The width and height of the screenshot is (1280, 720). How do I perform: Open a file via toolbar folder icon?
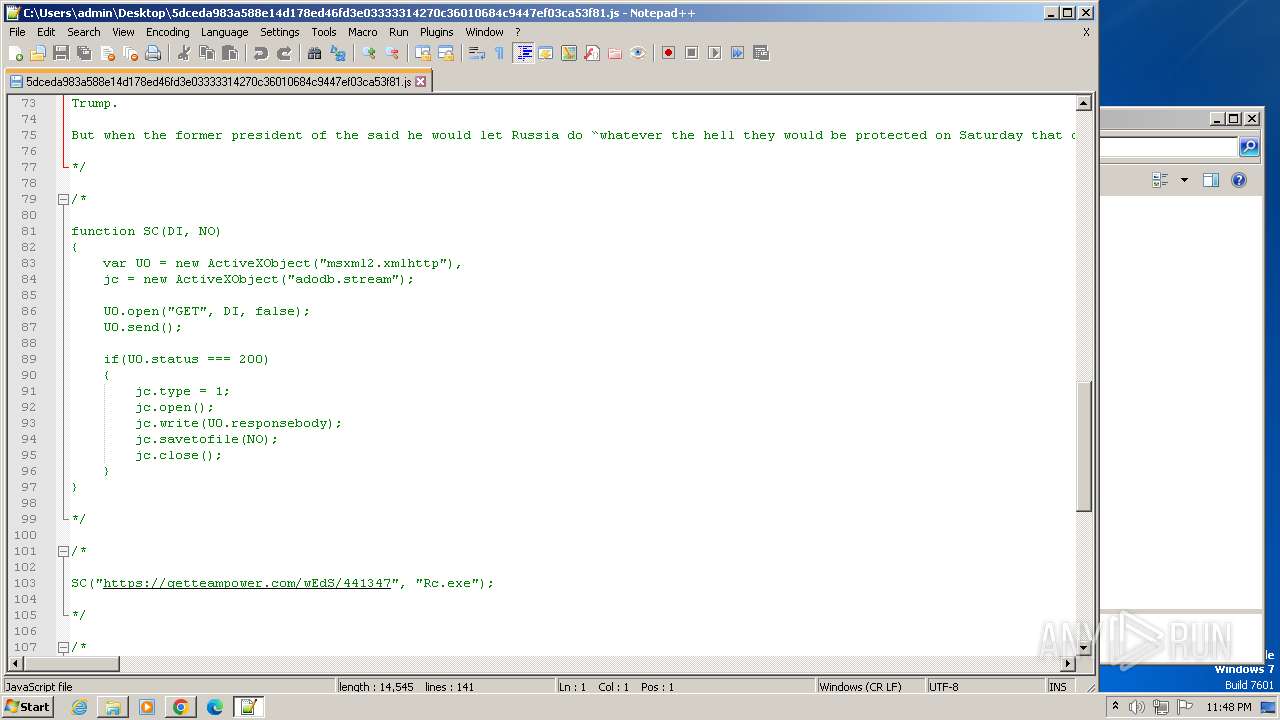(x=38, y=53)
